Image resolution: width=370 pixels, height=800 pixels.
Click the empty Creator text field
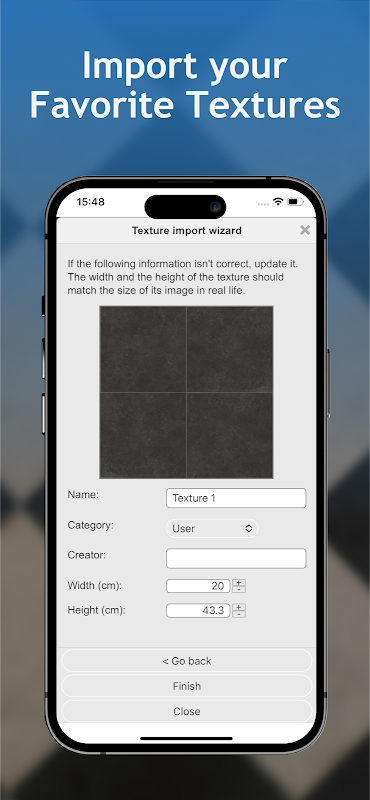pos(236,559)
